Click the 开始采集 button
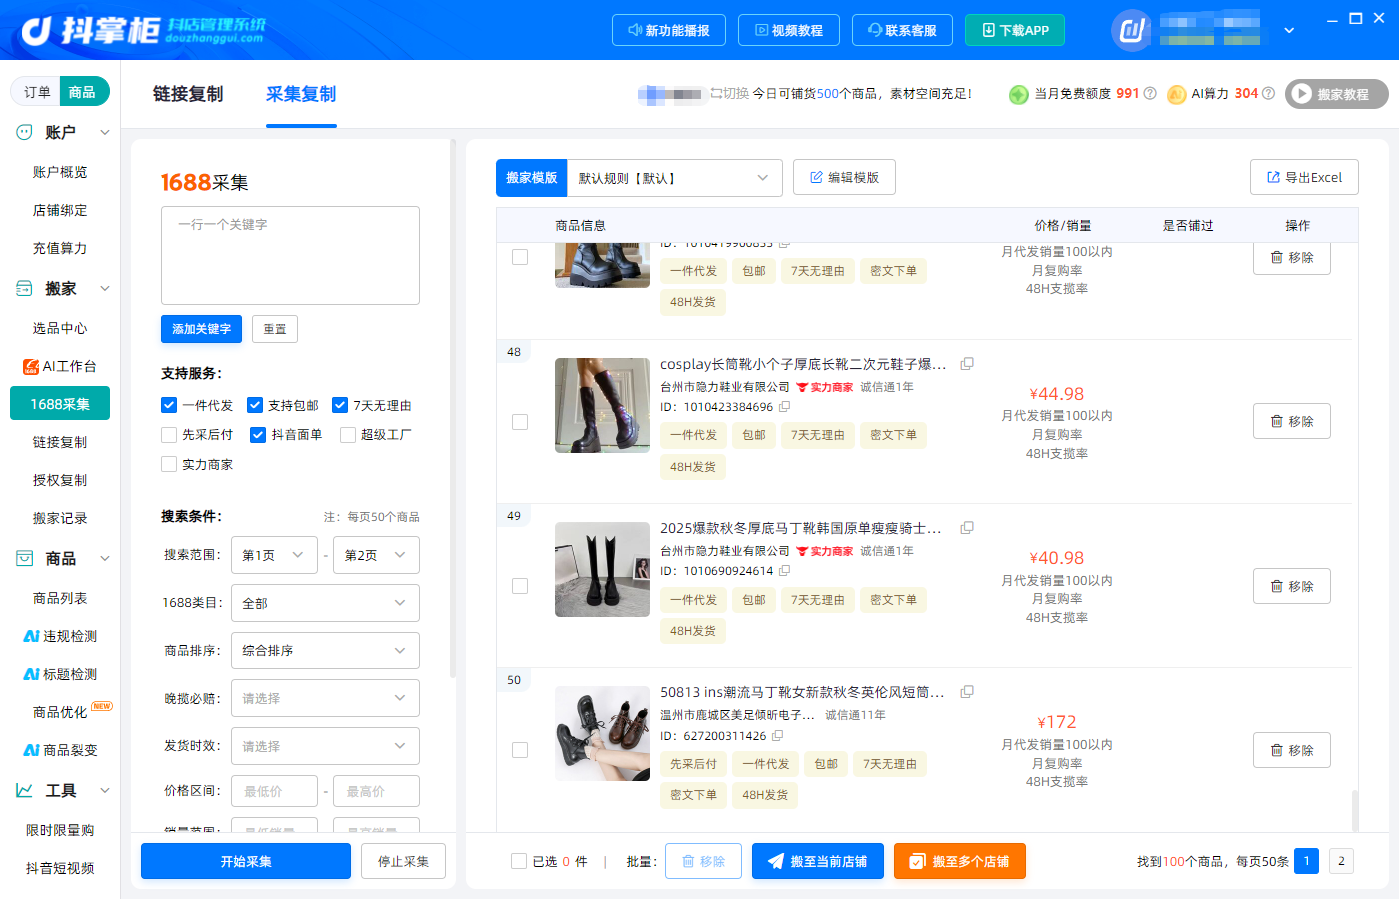 pos(246,861)
